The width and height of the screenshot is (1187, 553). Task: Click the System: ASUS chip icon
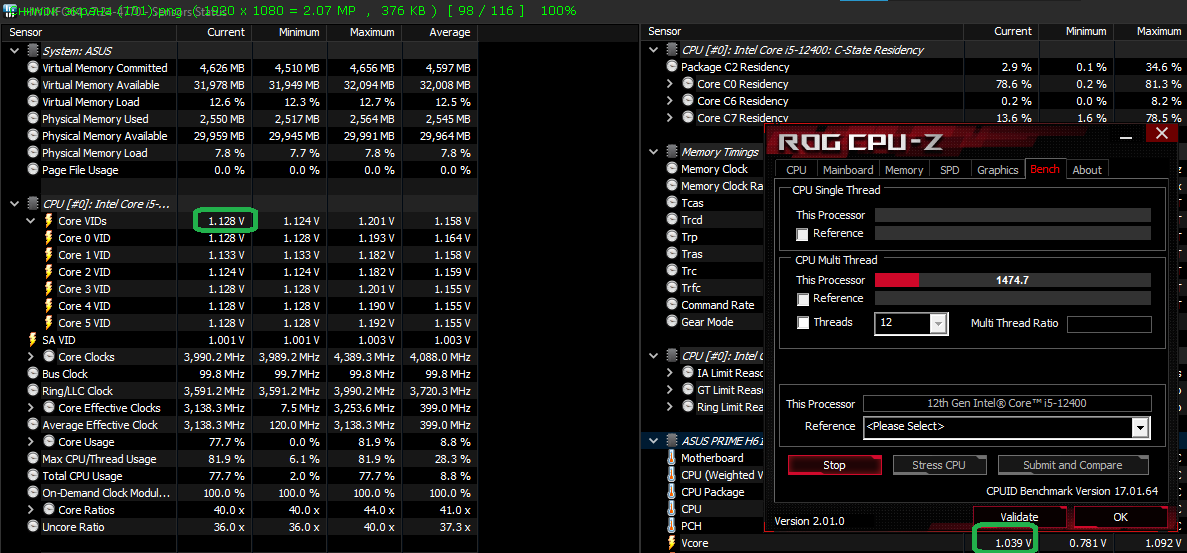pos(33,51)
